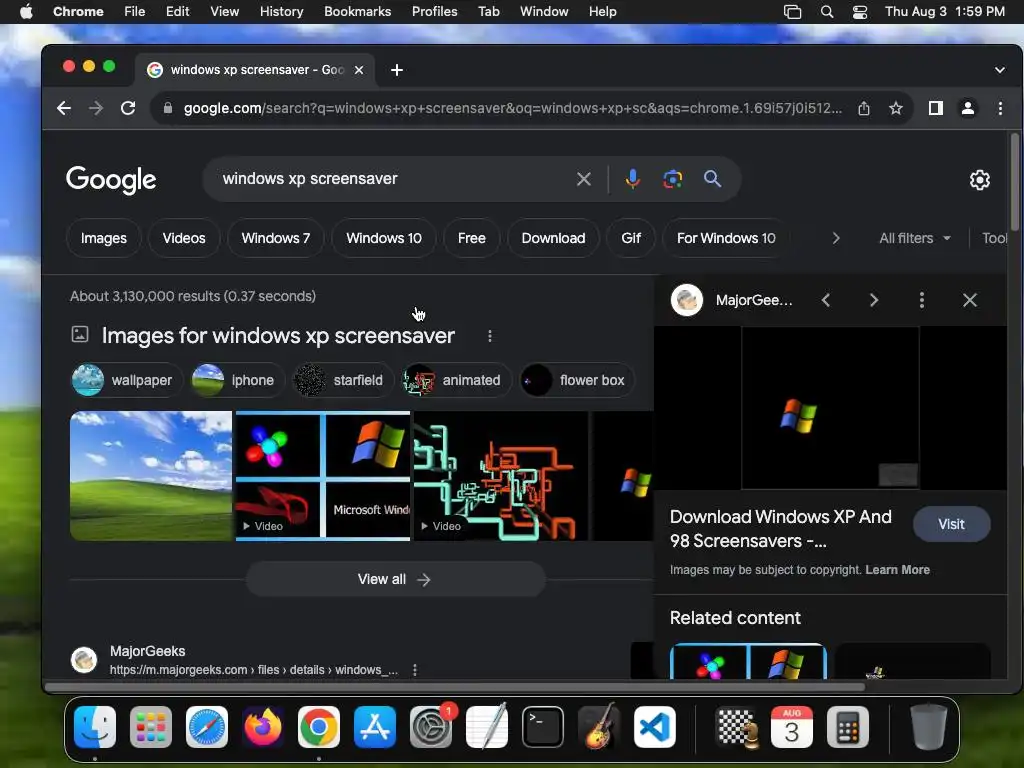Select the Gif filter chip
Image resolution: width=1024 pixels, height=768 pixels.
coord(631,238)
